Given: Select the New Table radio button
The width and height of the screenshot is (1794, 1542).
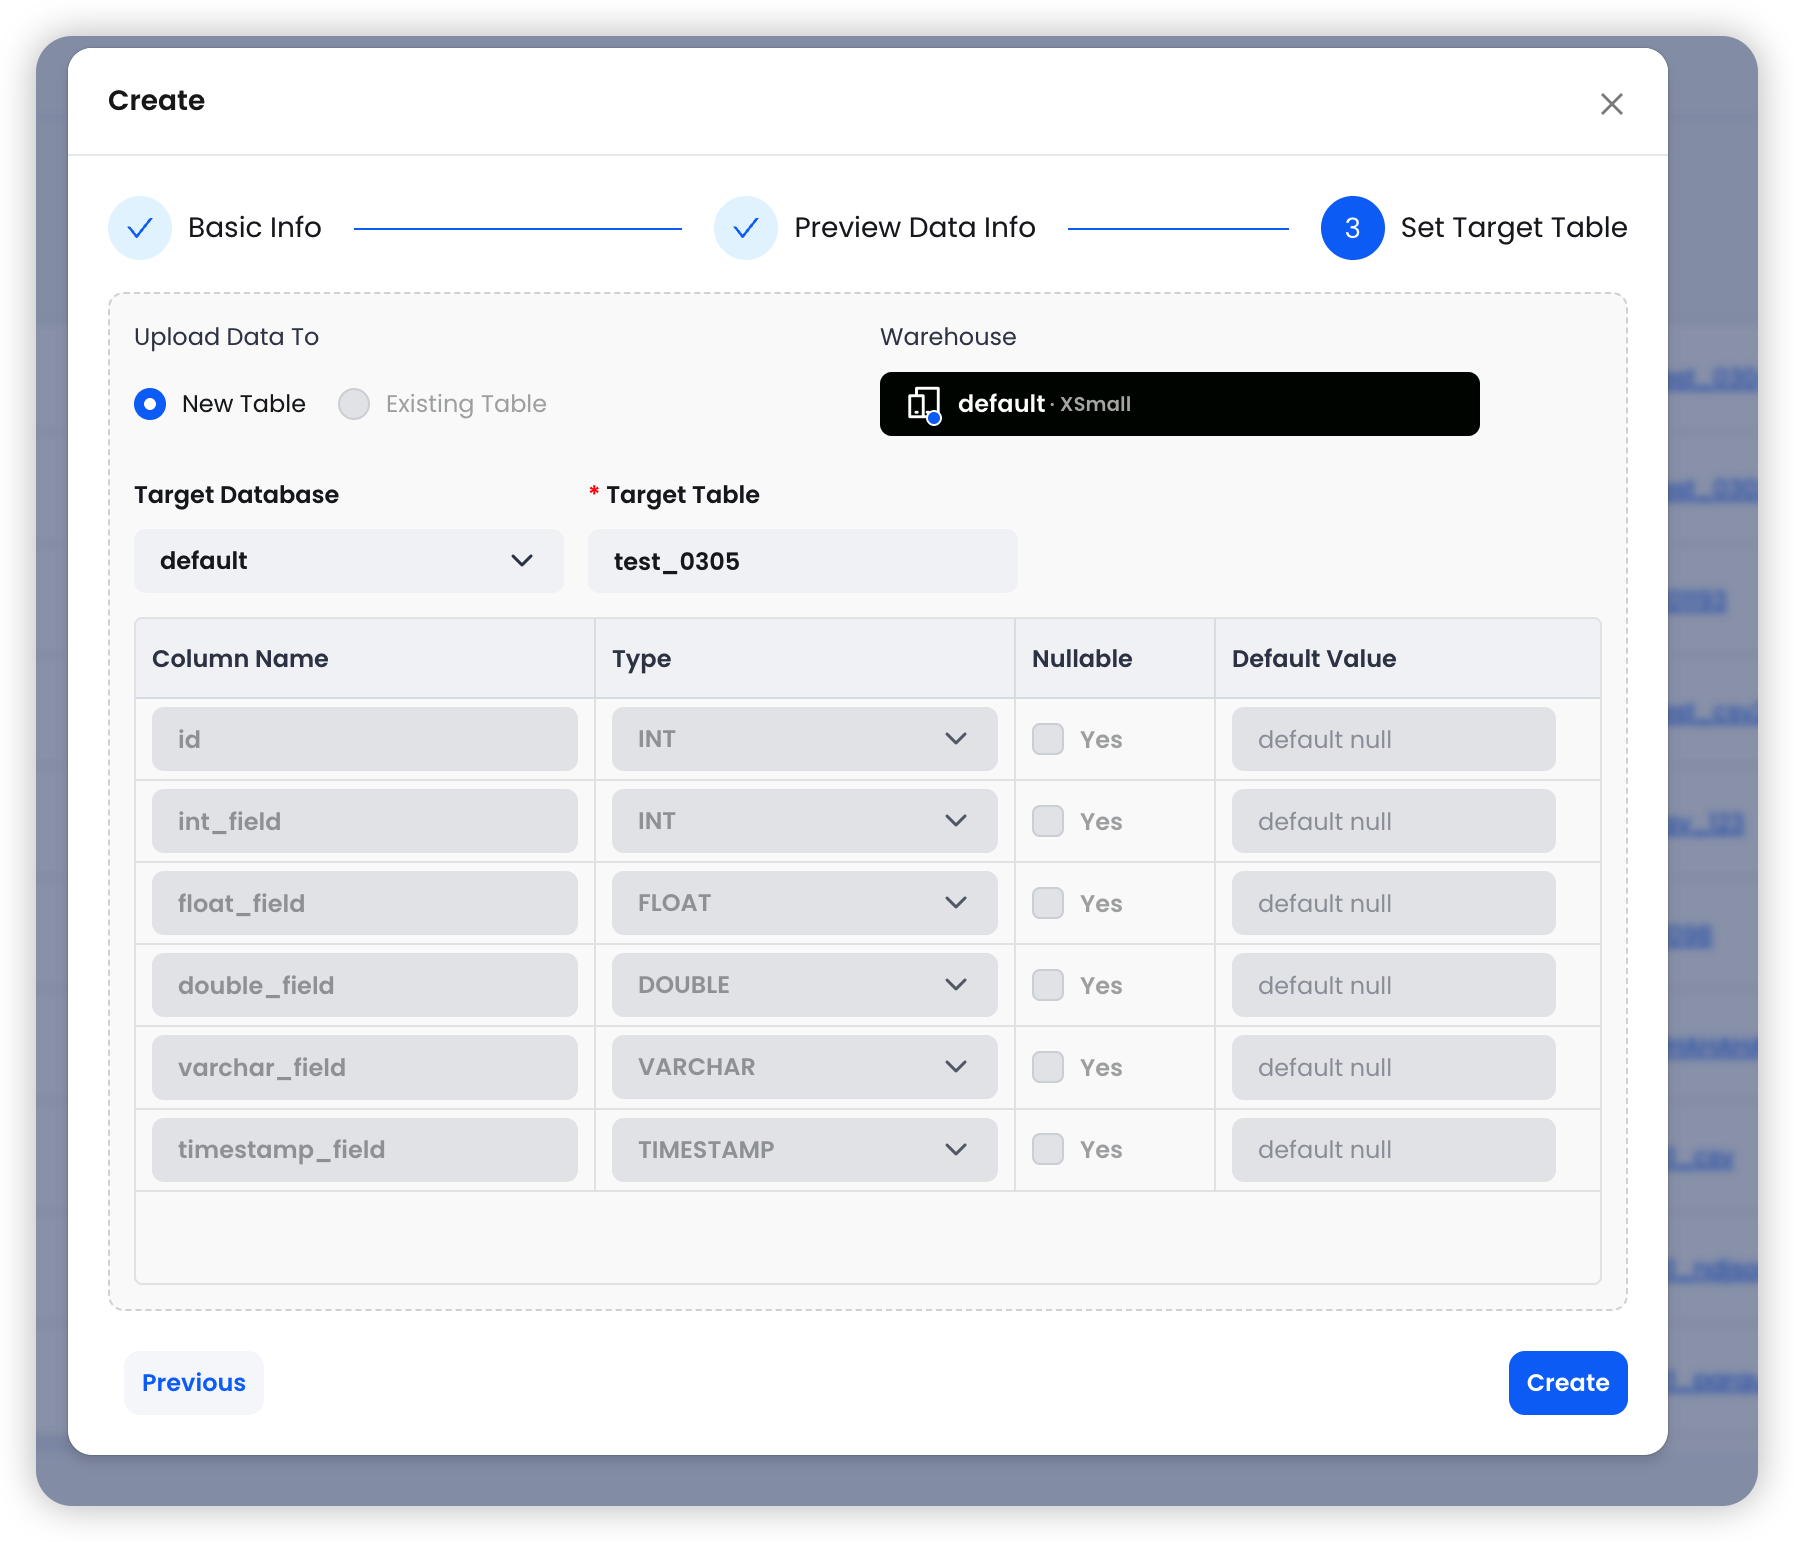Looking at the screenshot, I should point(150,404).
